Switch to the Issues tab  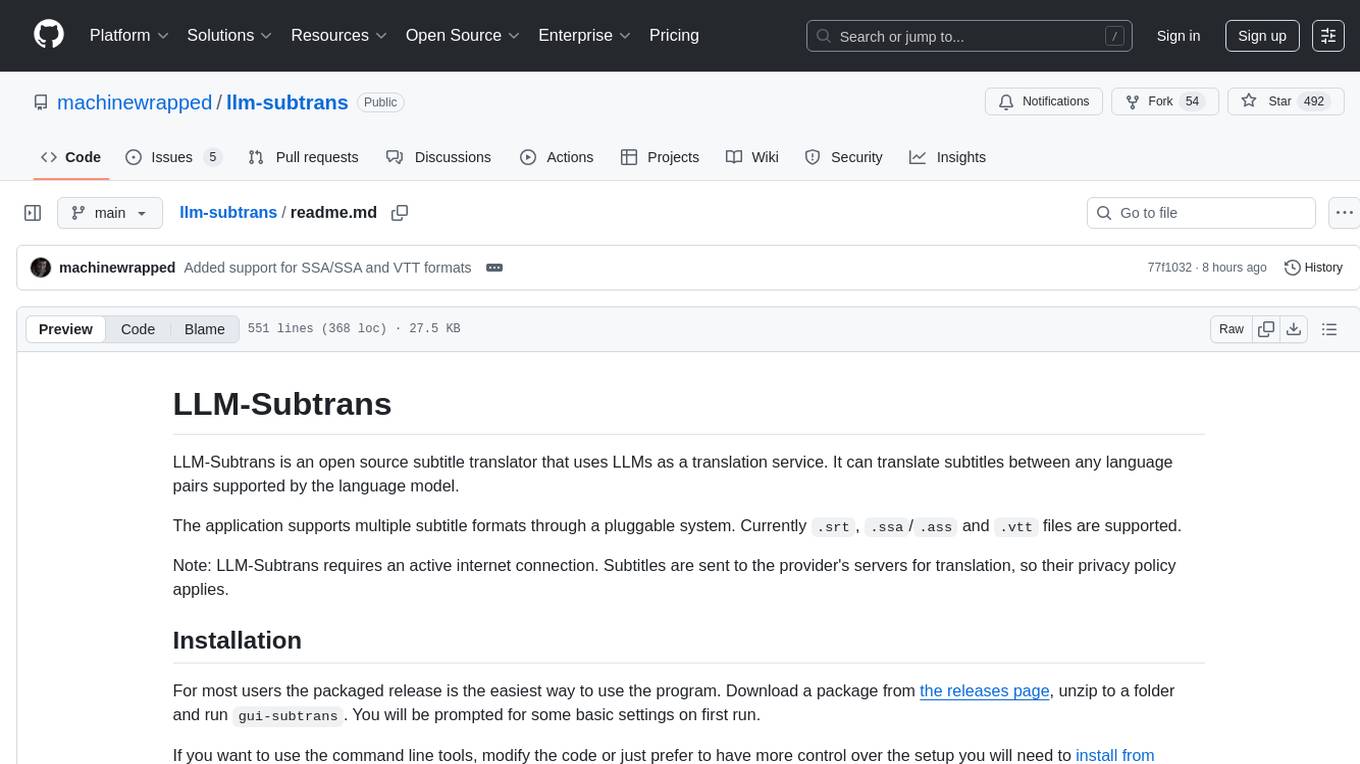pos(172,157)
